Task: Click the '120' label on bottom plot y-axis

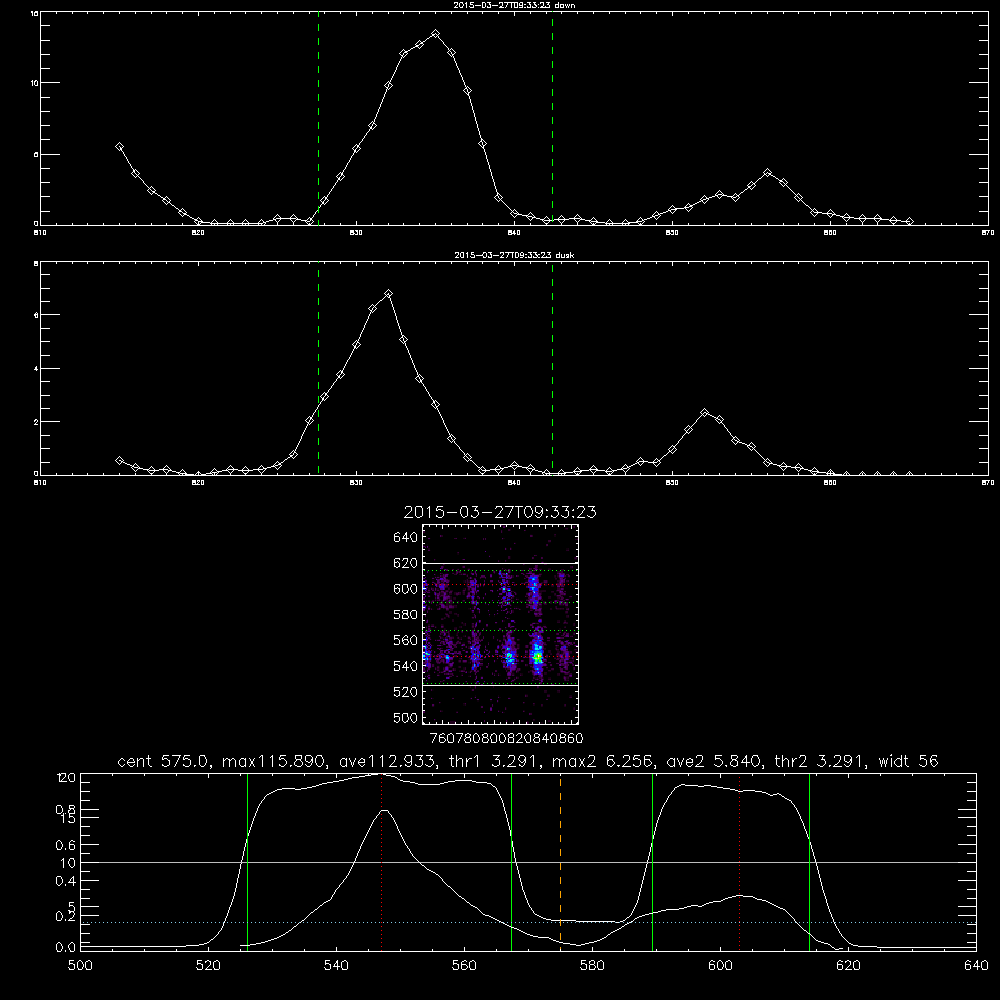Action: coord(66,778)
